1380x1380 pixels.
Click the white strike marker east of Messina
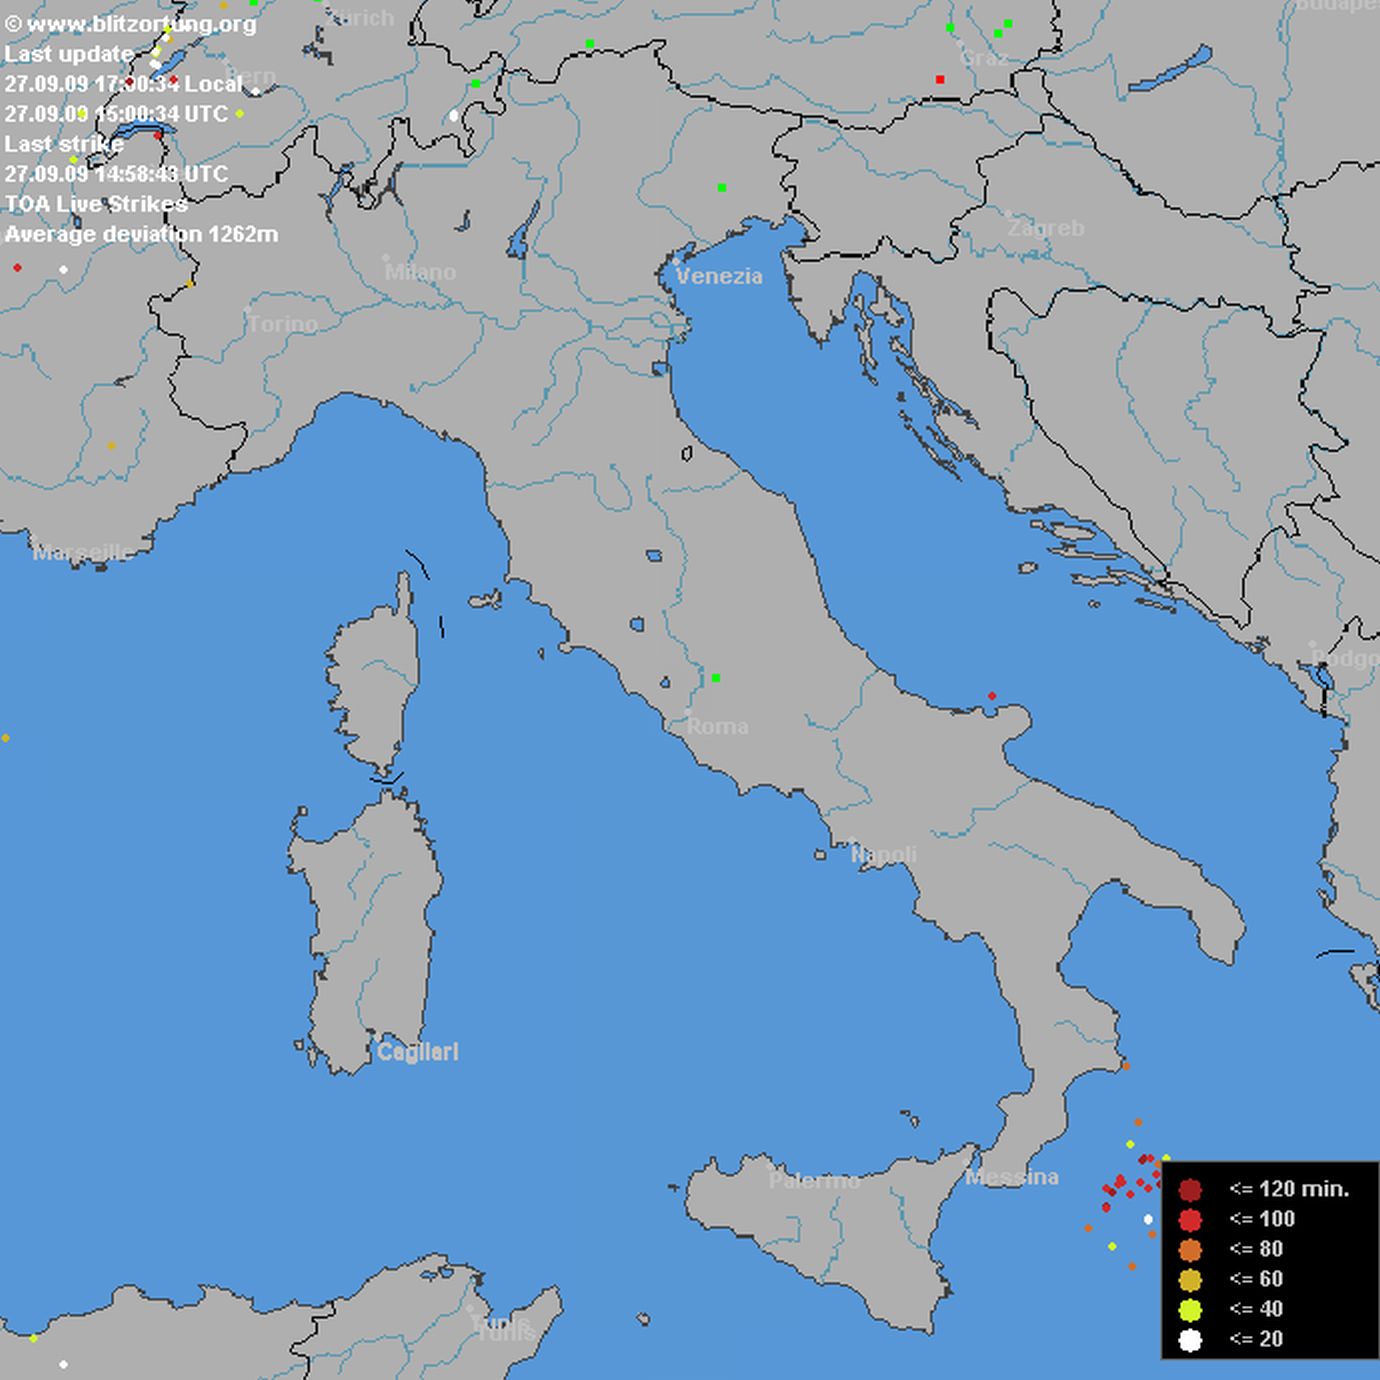click(1148, 1219)
